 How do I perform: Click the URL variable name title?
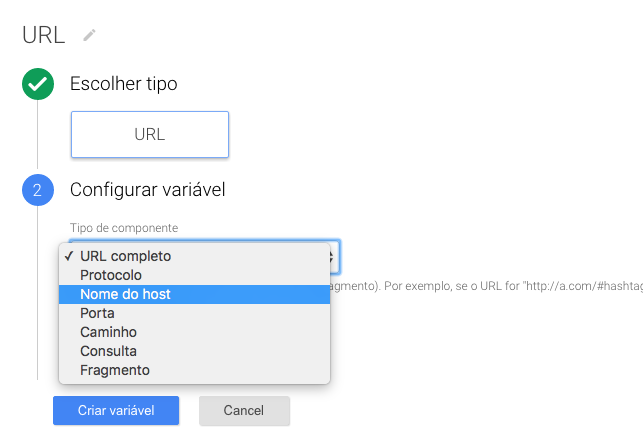click(x=43, y=35)
